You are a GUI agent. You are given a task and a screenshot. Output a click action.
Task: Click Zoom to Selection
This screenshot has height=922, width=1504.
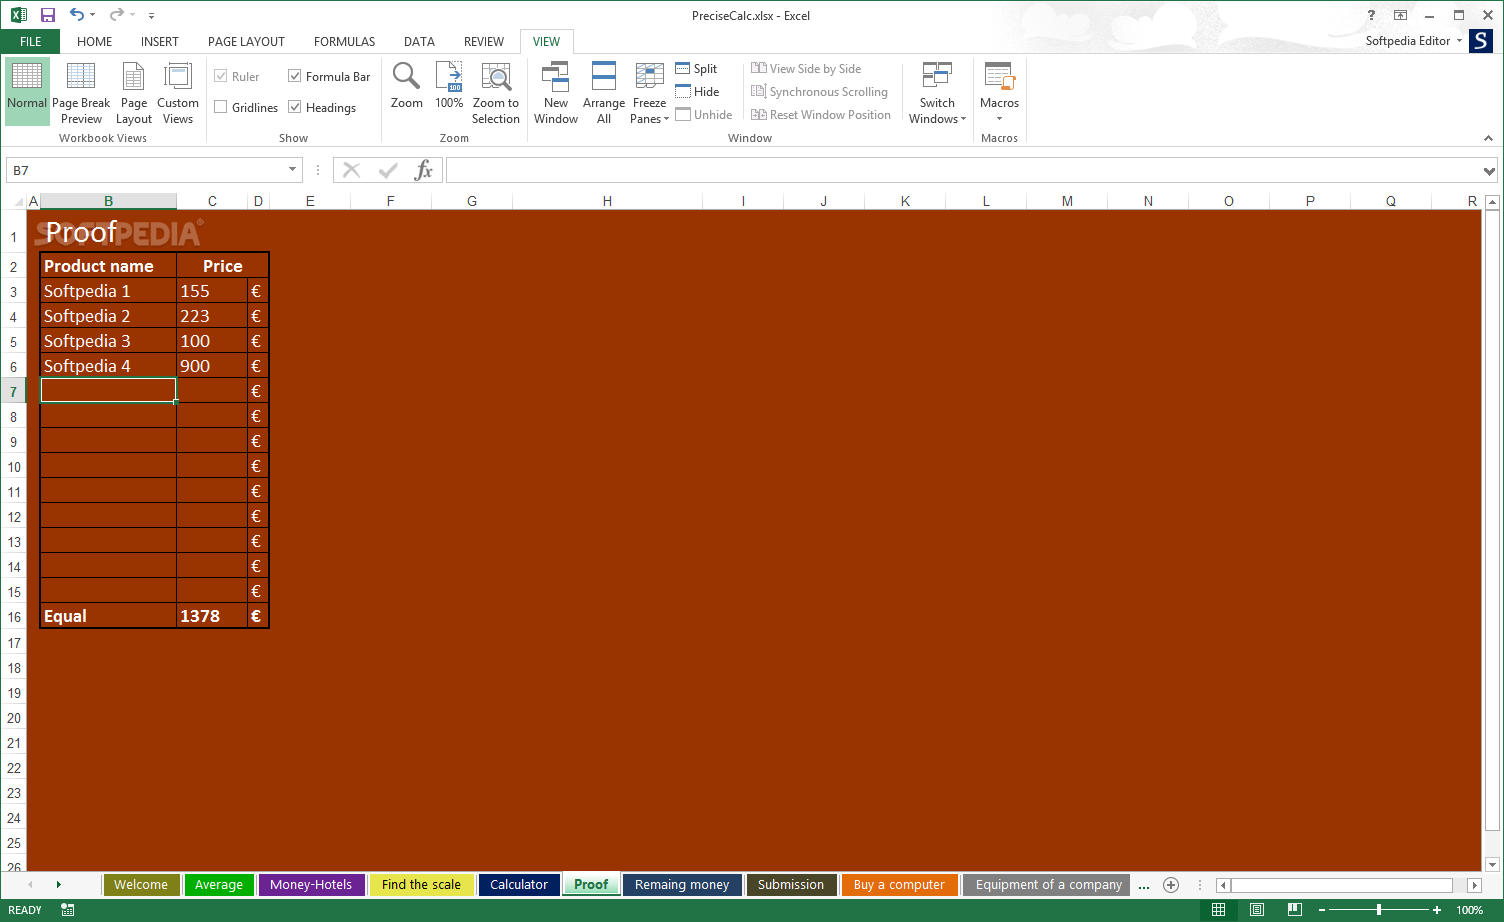click(496, 91)
